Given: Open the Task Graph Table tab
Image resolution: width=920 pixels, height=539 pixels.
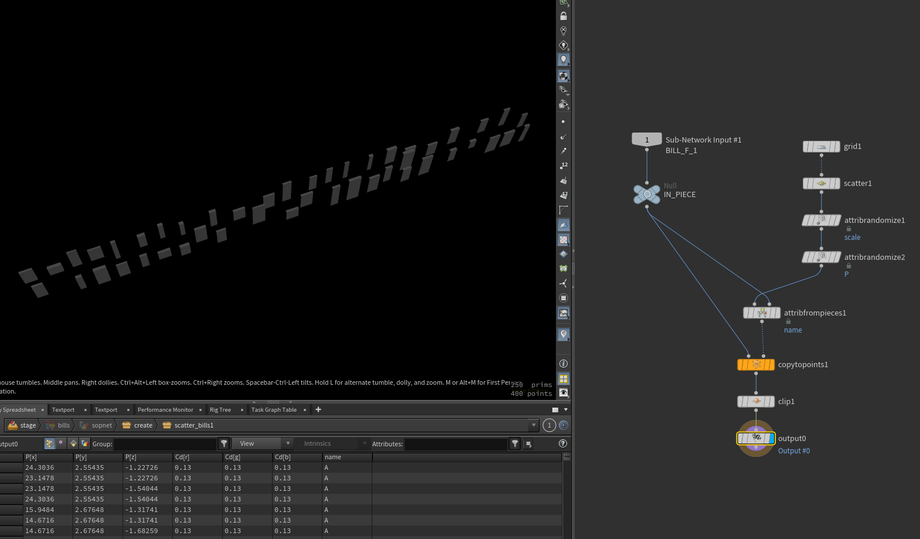Looking at the screenshot, I should (274, 409).
